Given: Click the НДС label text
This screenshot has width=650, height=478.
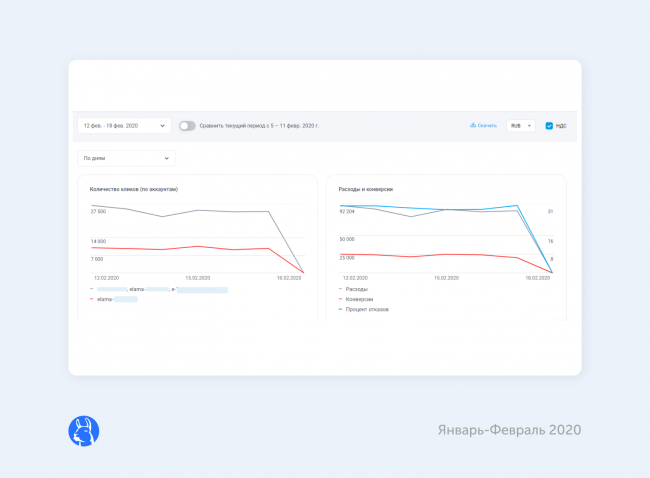Looking at the screenshot, I should coord(561,126).
